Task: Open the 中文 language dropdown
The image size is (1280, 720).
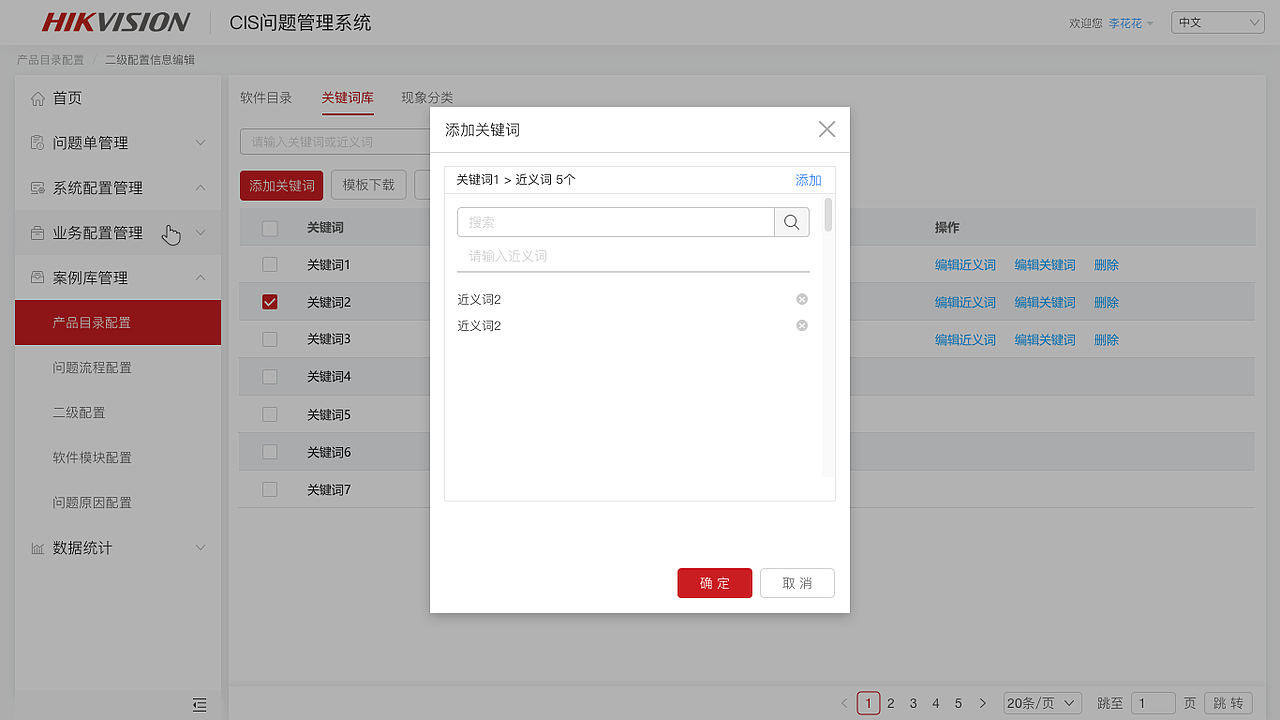Action: (x=1217, y=21)
